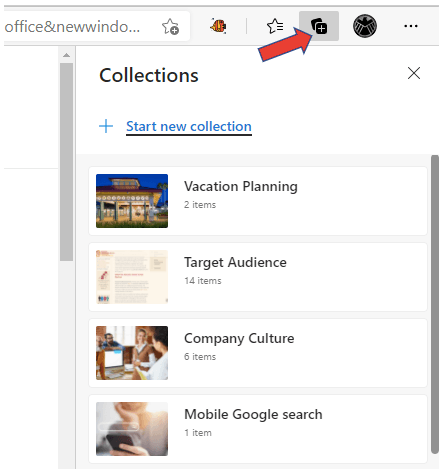Close the Collections pane
Viewport: 443px width, 476px height.
(414, 73)
